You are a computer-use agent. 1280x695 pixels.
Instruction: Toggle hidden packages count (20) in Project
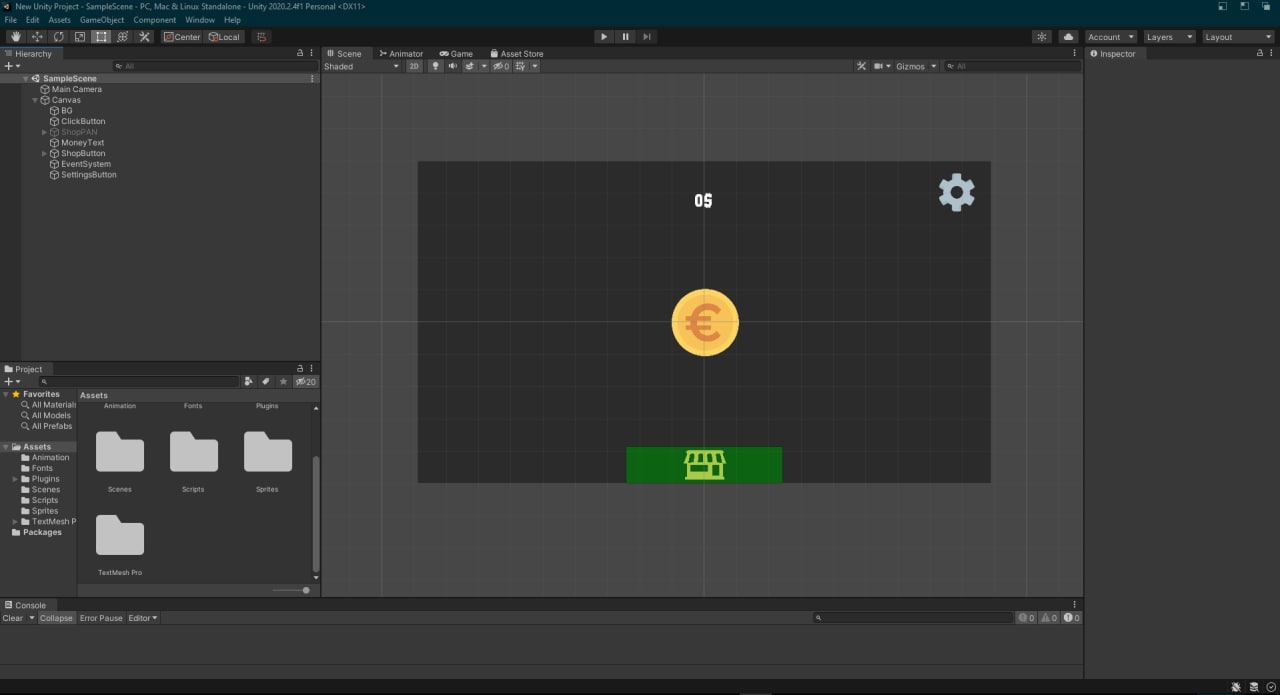[x=306, y=382]
